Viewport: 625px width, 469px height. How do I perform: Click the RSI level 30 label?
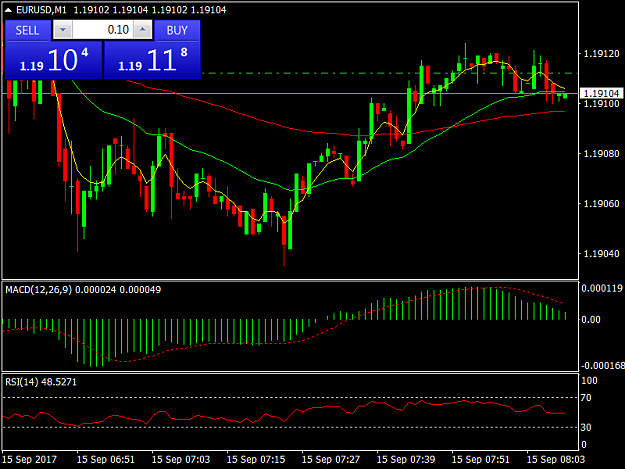click(x=586, y=428)
